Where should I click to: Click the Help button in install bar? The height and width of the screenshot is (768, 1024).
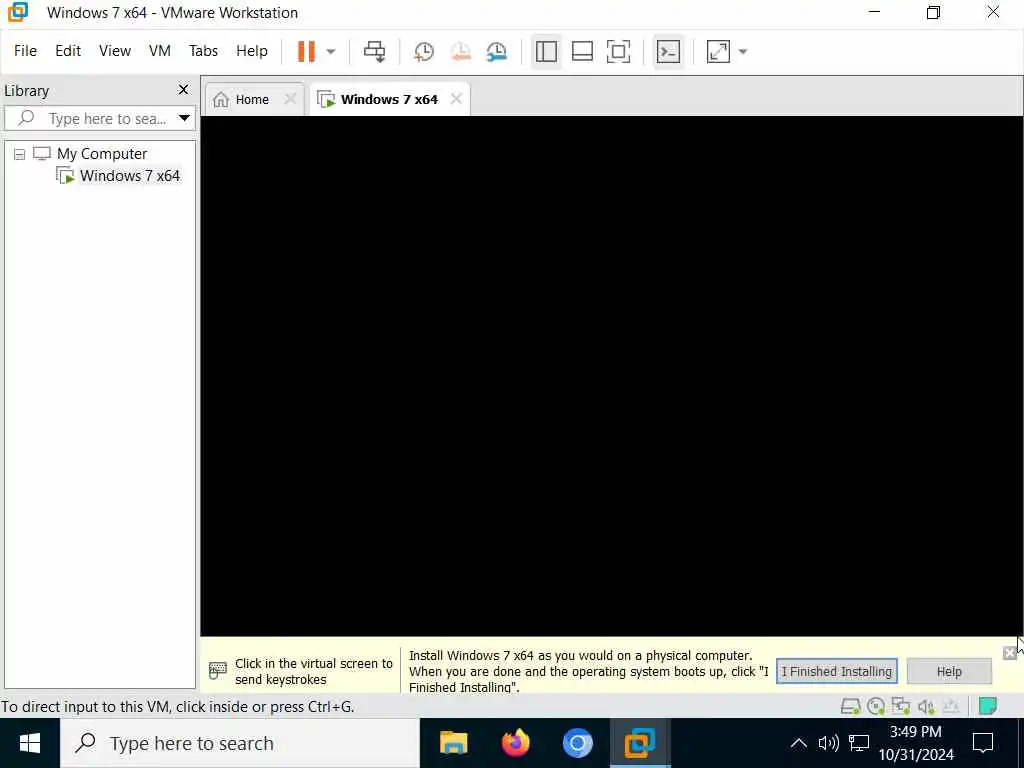click(949, 671)
